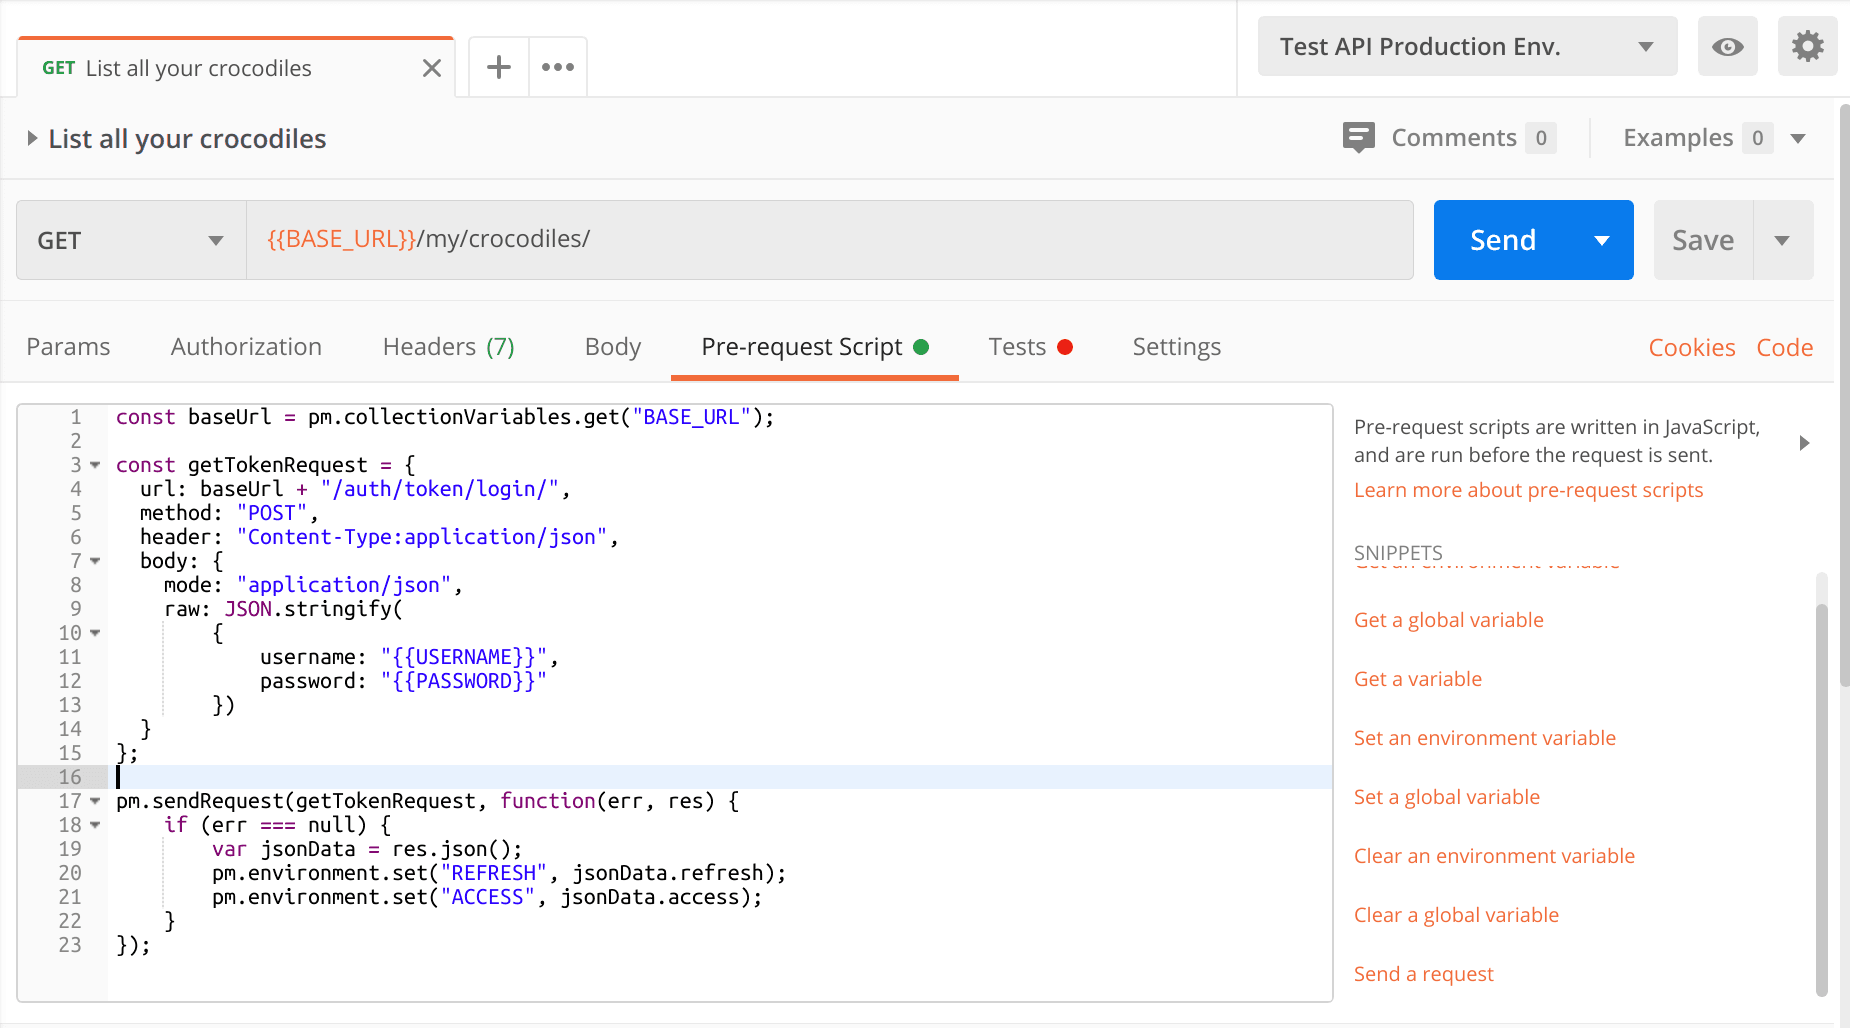Collapse the sendRequest block on line 17

click(x=93, y=801)
